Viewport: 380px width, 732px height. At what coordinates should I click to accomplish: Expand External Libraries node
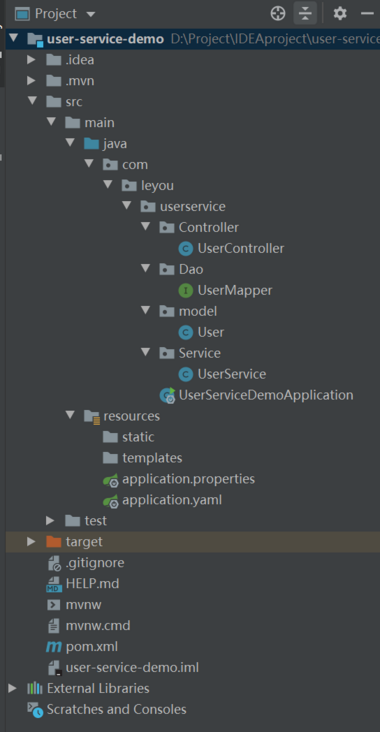point(13,689)
